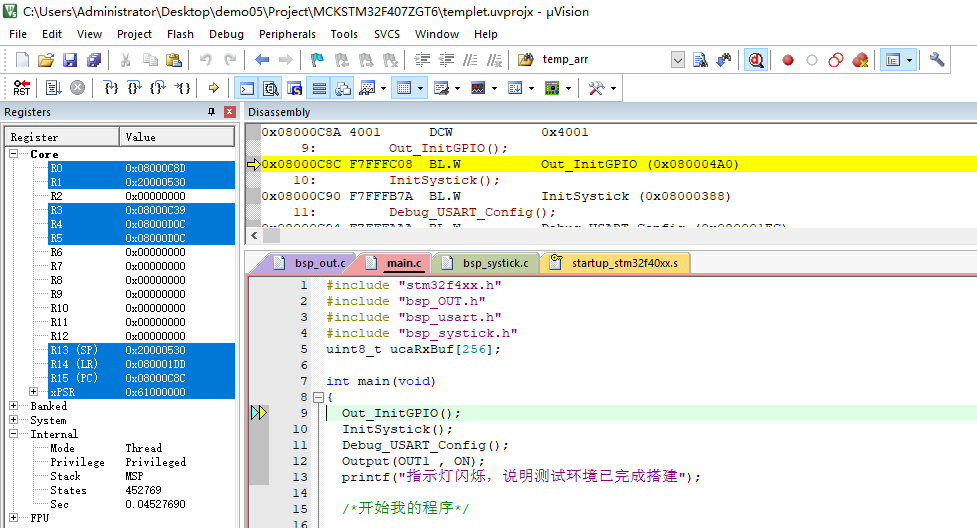977x528 pixels.
Task: Expand the FPU register group
Action: click(x=13, y=517)
